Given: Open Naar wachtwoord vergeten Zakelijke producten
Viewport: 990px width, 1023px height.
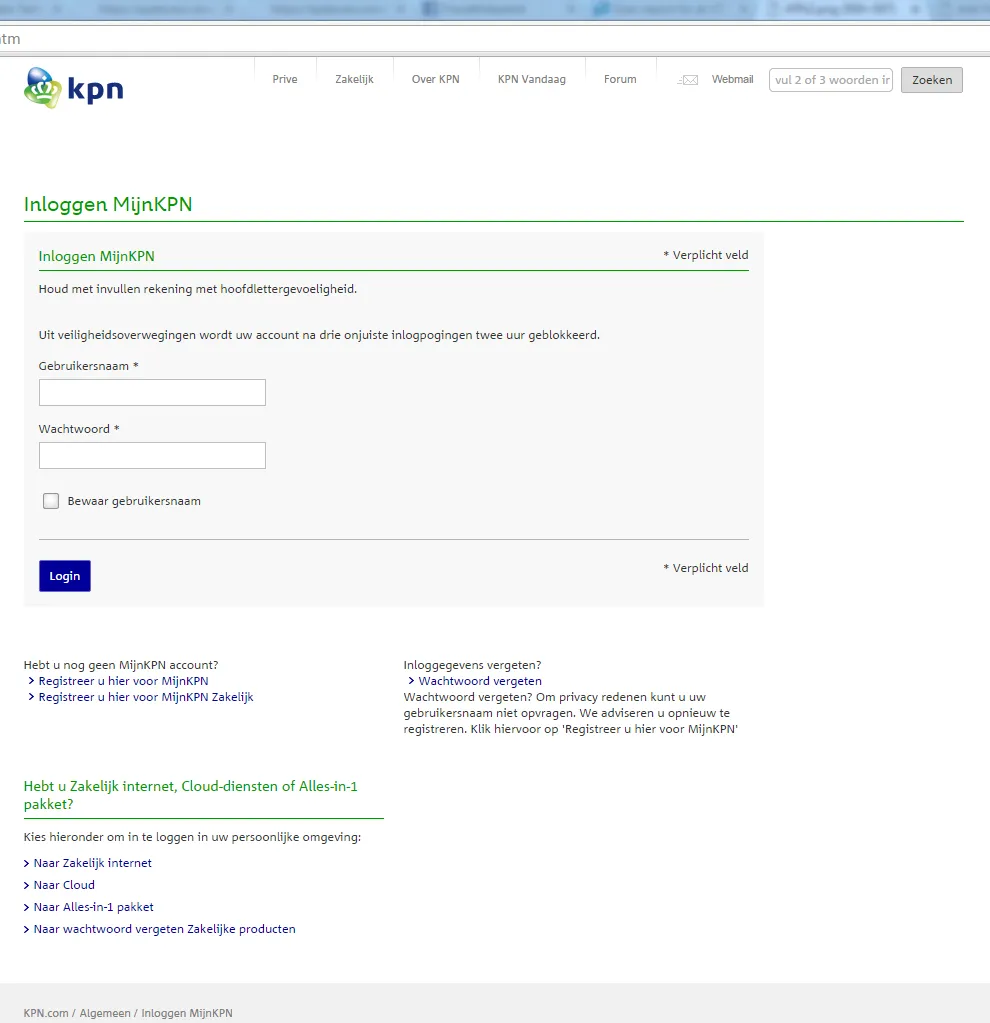Looking at the screenshot, I should [x=164, y=928].
